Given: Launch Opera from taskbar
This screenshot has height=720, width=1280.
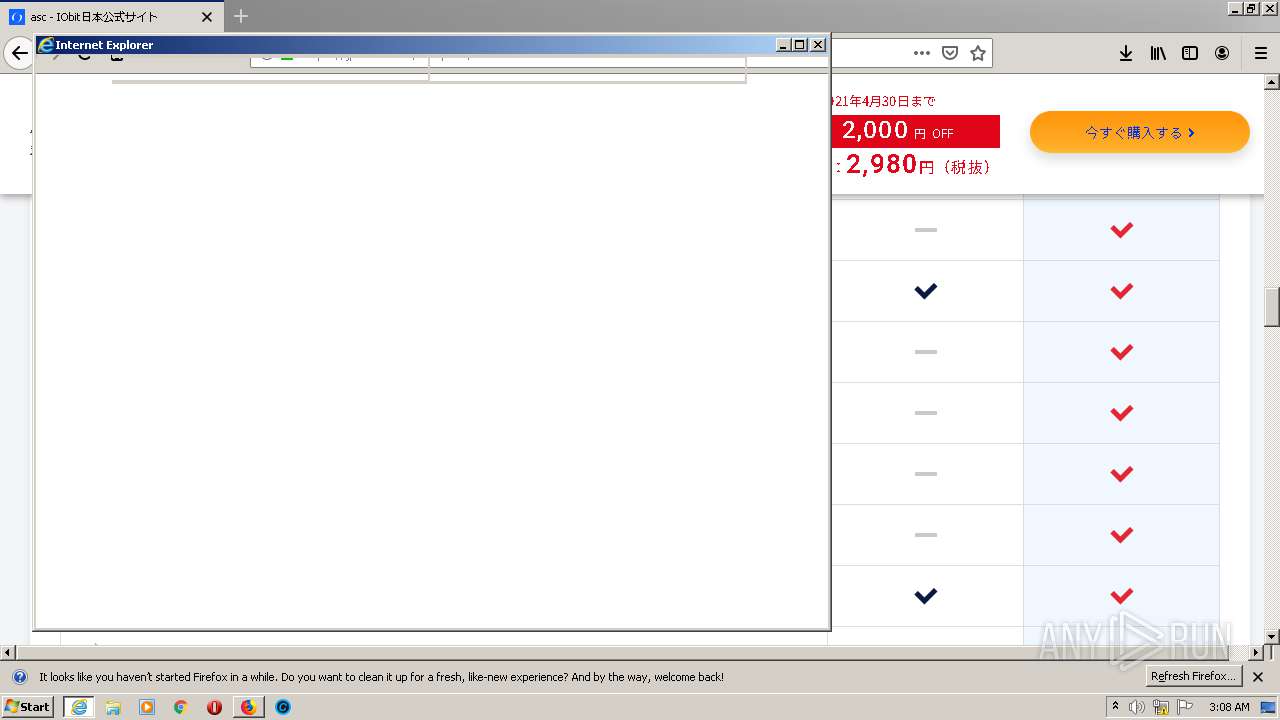Looking at the screenshot, I should click(214, 707).
